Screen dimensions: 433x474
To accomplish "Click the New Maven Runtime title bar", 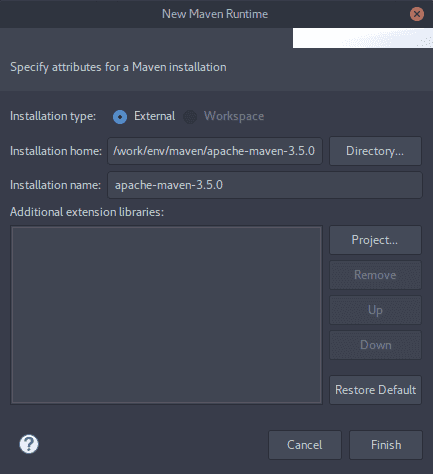I will coord(215,14).
